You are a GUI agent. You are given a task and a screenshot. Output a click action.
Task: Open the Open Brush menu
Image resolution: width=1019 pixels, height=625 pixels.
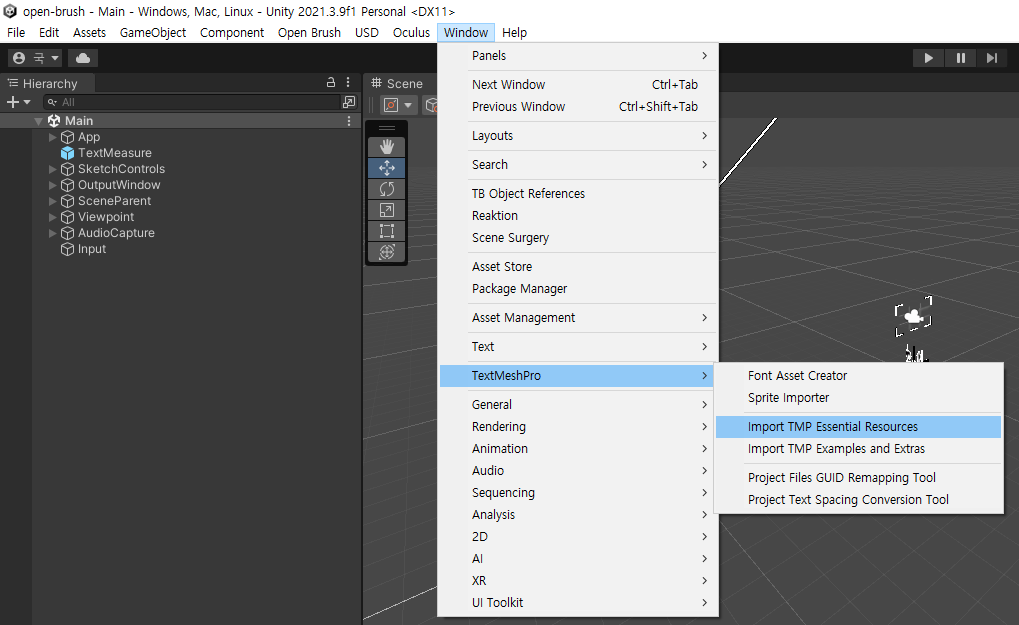click(309, 32)
